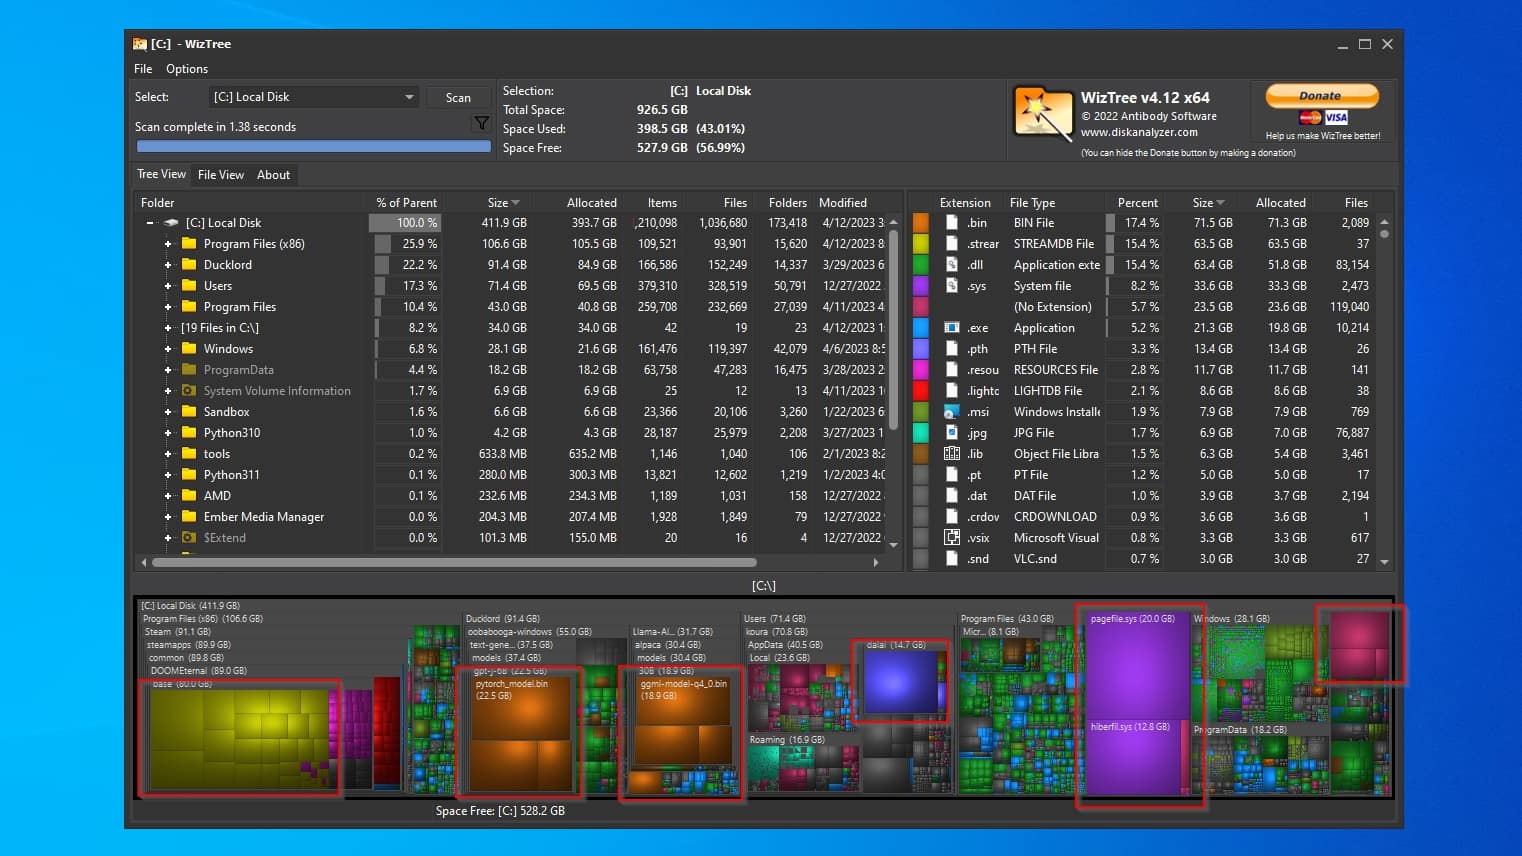Sort folders by the Size column
The width and height of the screenshot is (1522, 856).
tap(503, 202)
